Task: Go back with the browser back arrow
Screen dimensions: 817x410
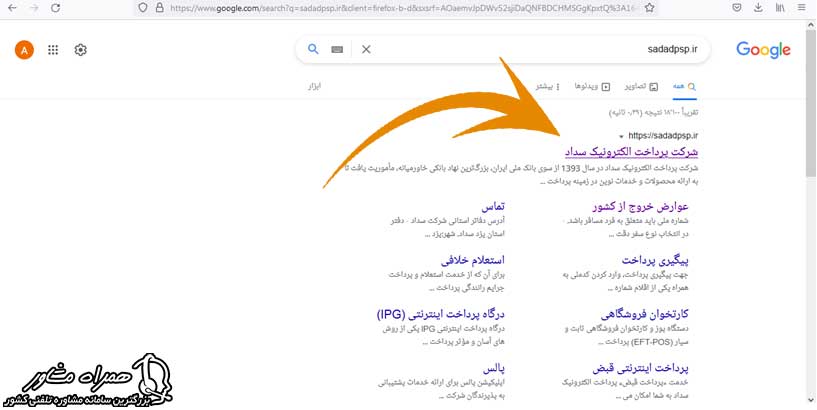Action: (13, 8)
